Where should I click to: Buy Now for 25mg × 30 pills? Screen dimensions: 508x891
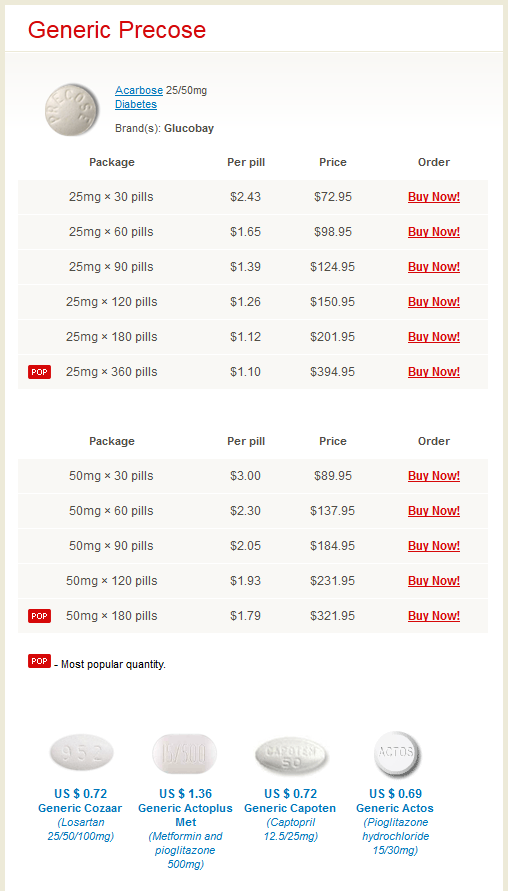point(434,197)
